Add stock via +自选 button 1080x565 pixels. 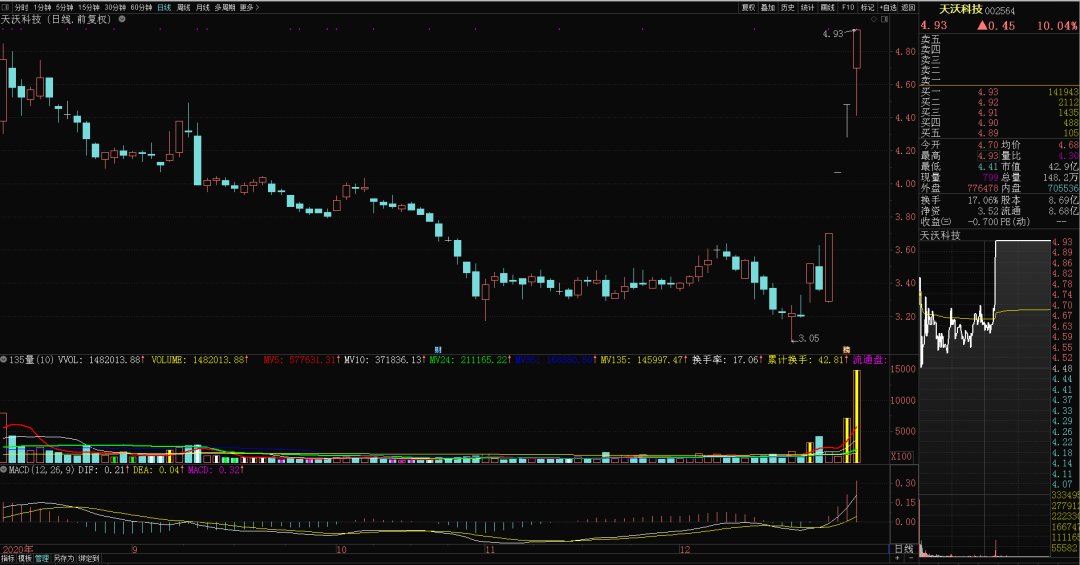point(889,8)
